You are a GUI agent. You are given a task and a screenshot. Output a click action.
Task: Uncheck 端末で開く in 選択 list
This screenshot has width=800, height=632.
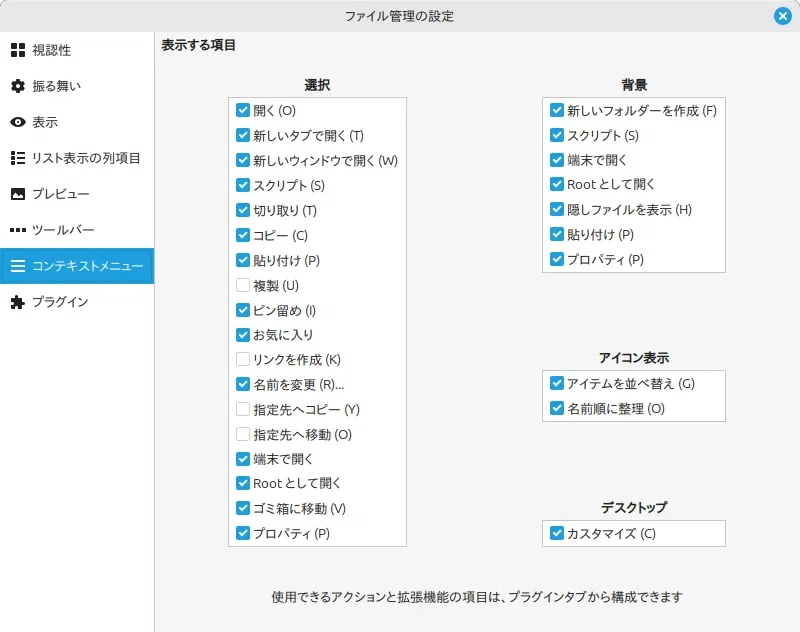tap(243, 459)
